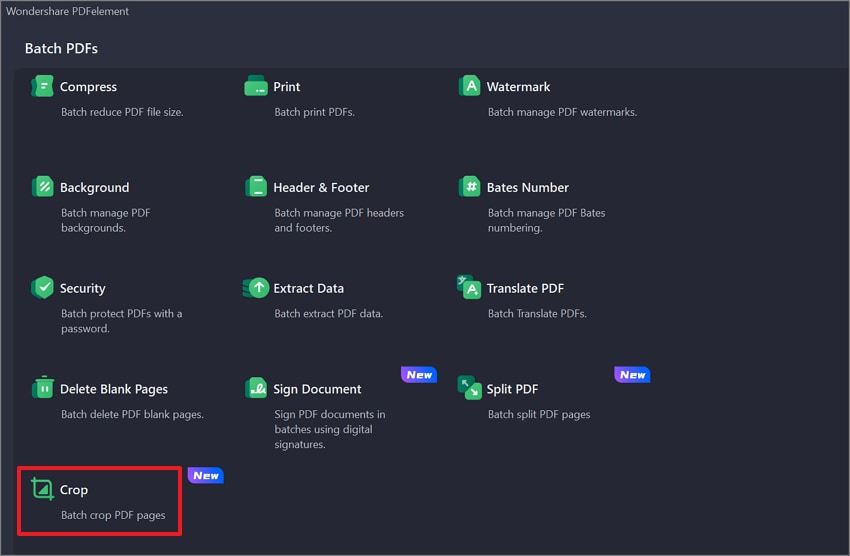
Task: Click the Wondershare PDFelement window title
Action: (x=67, y=11)
